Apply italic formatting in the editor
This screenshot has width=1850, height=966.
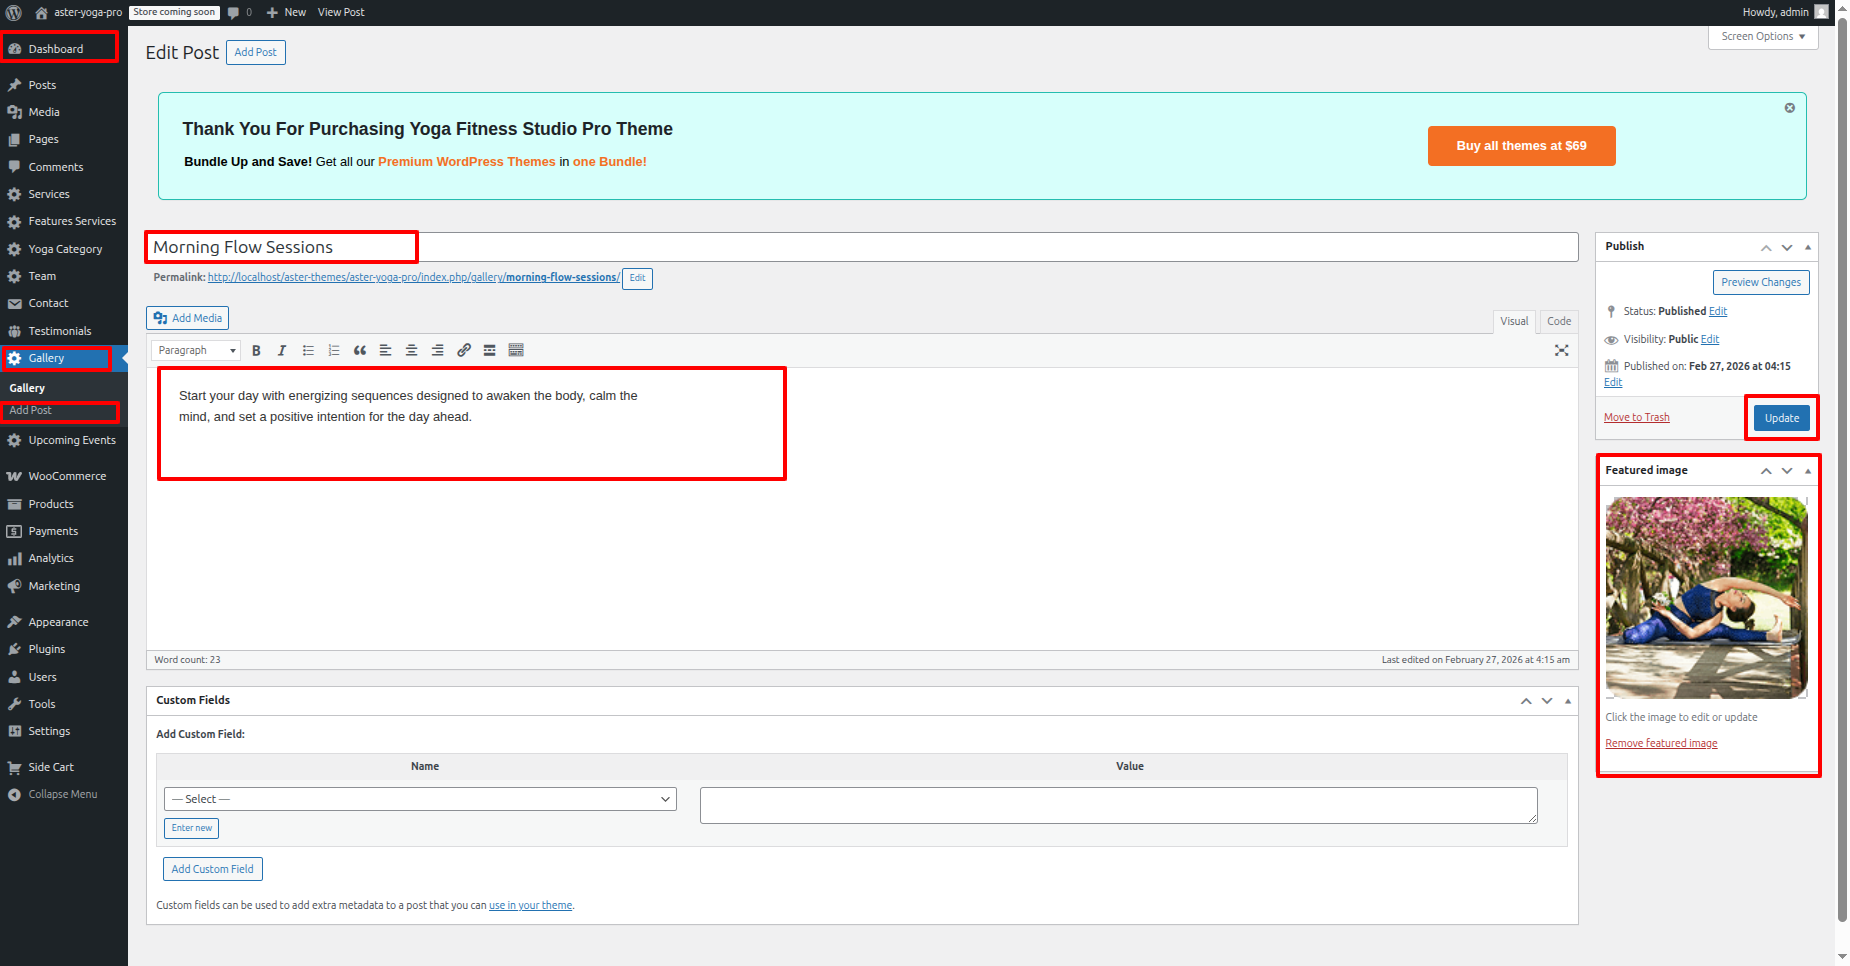pyautogui.click(x=282, y=351)
